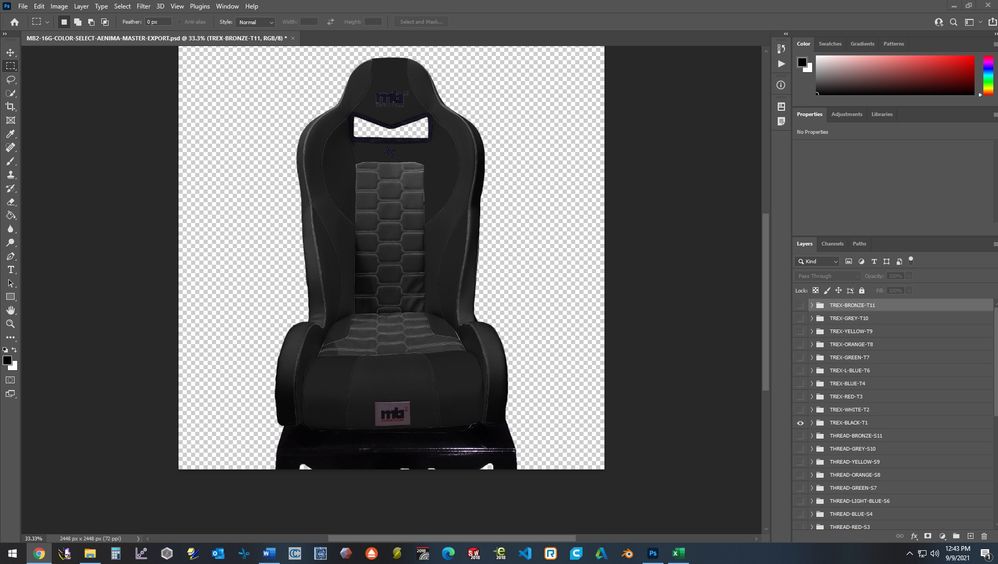Click Select and Mask button
The image size is (998, 564).
coord(421,22)
